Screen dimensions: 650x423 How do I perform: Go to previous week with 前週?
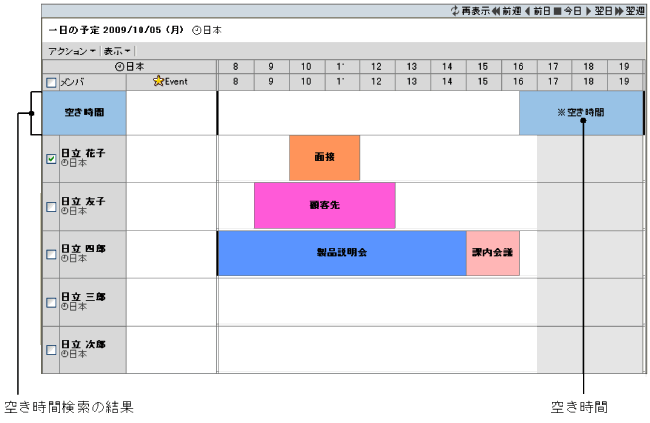pos(507,11)
